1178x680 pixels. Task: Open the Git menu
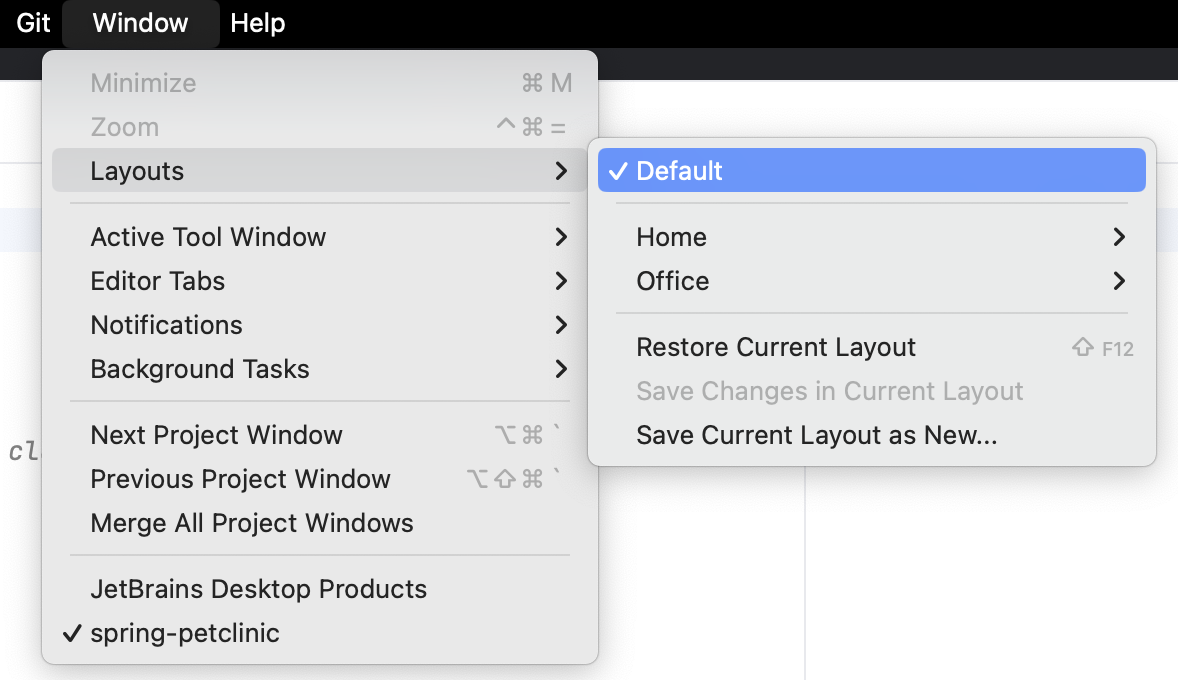point(31,23)
